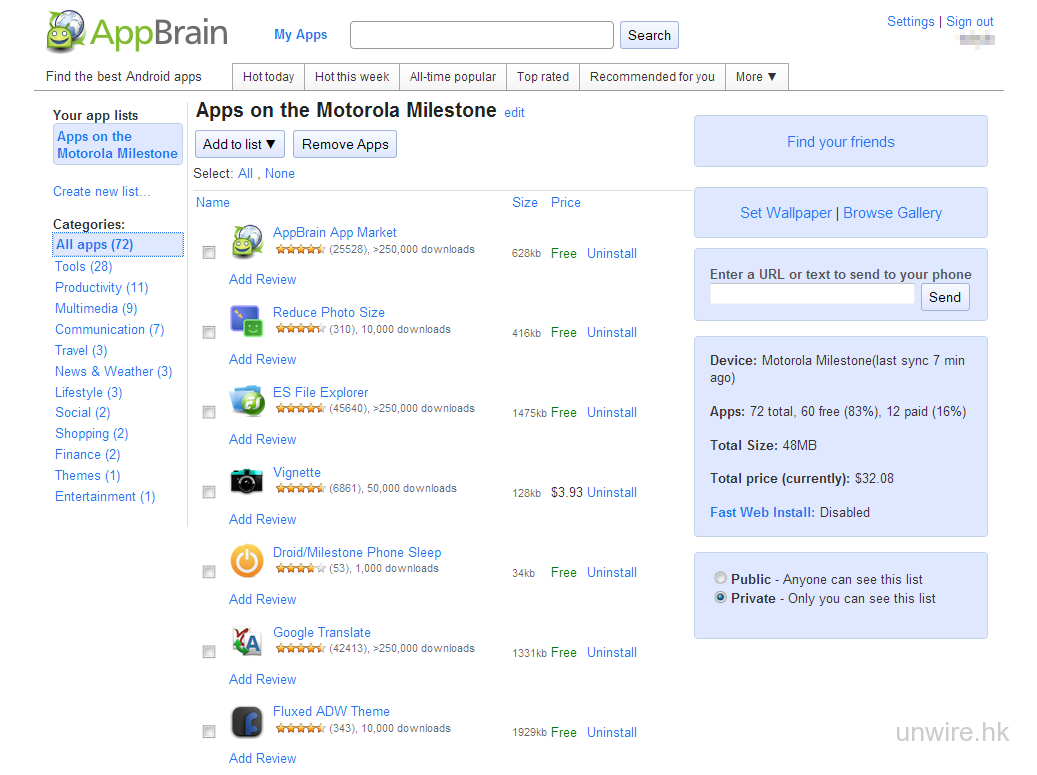This screenshot has height=775, width=1037.
Task: Open the ES File Explorer folder icon
Action: [x=246, y=401]
